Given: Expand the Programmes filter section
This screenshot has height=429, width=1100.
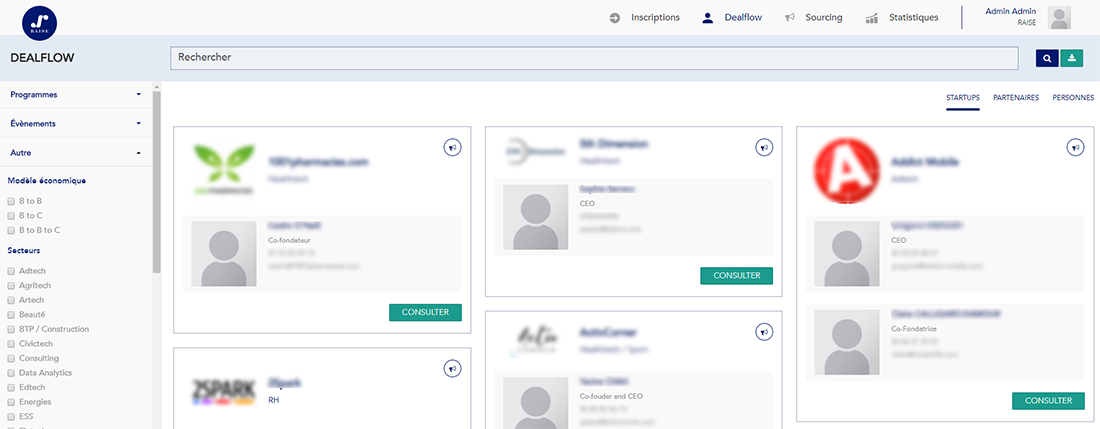Looking at the screenshot, I should pos(75,95).
